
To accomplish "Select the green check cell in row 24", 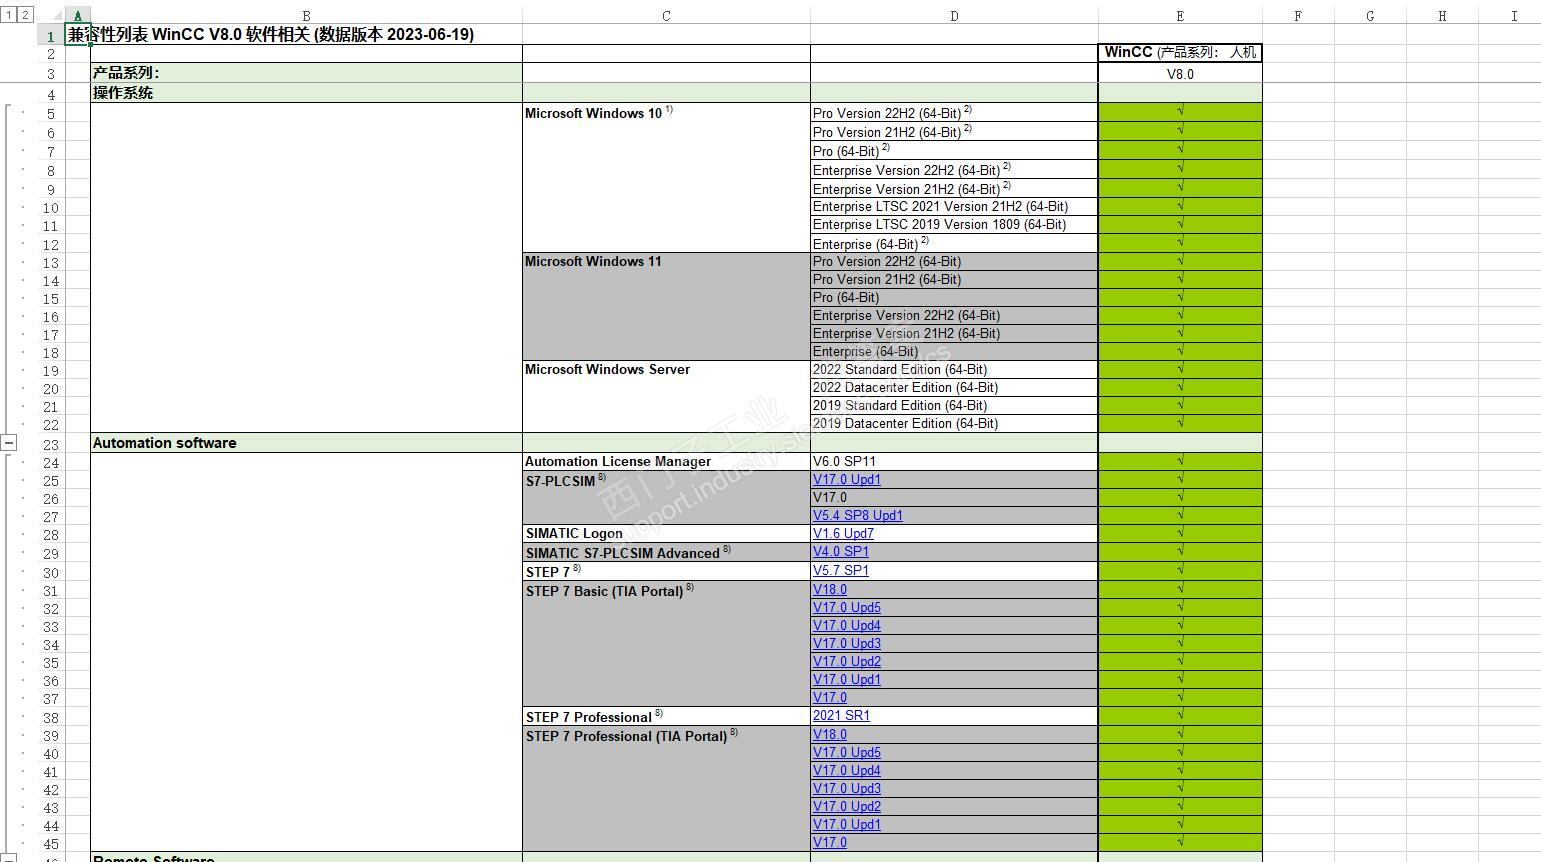I will [x=1180, y=462].
